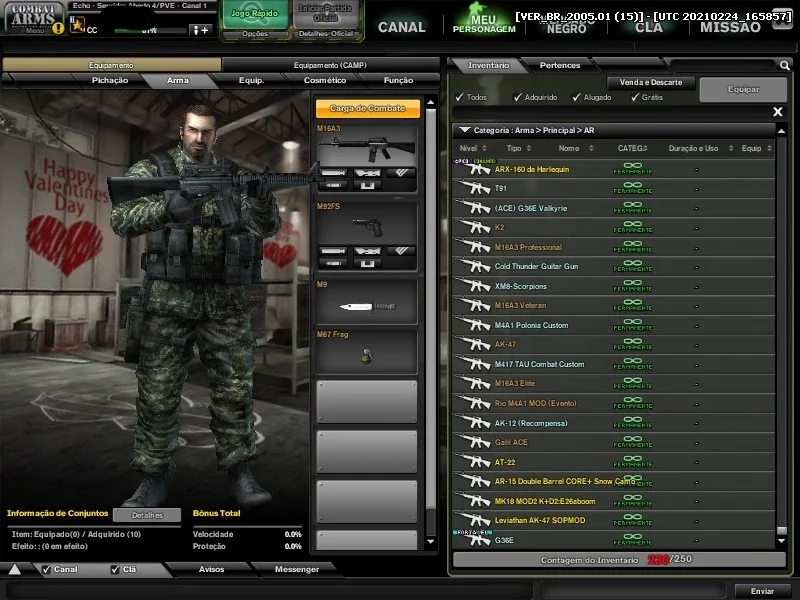Click the yellow alert icon by the logo
Viewport: 800px width, 600px height.
(x=58, y=28)
